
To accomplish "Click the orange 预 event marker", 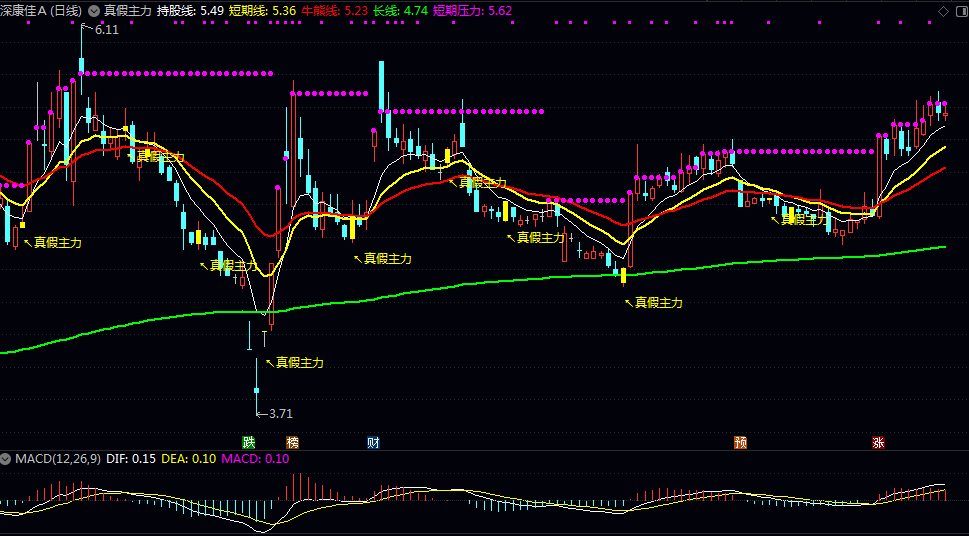I will (x=740, y=442).
